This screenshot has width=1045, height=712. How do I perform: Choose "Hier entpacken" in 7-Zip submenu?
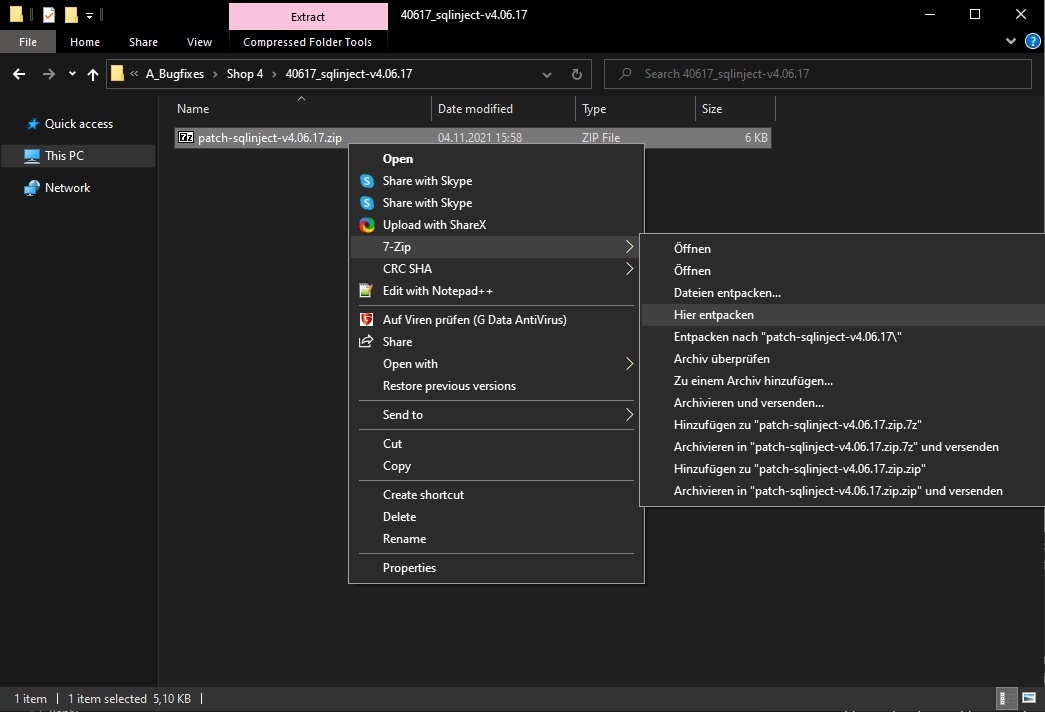coord(713,315)
